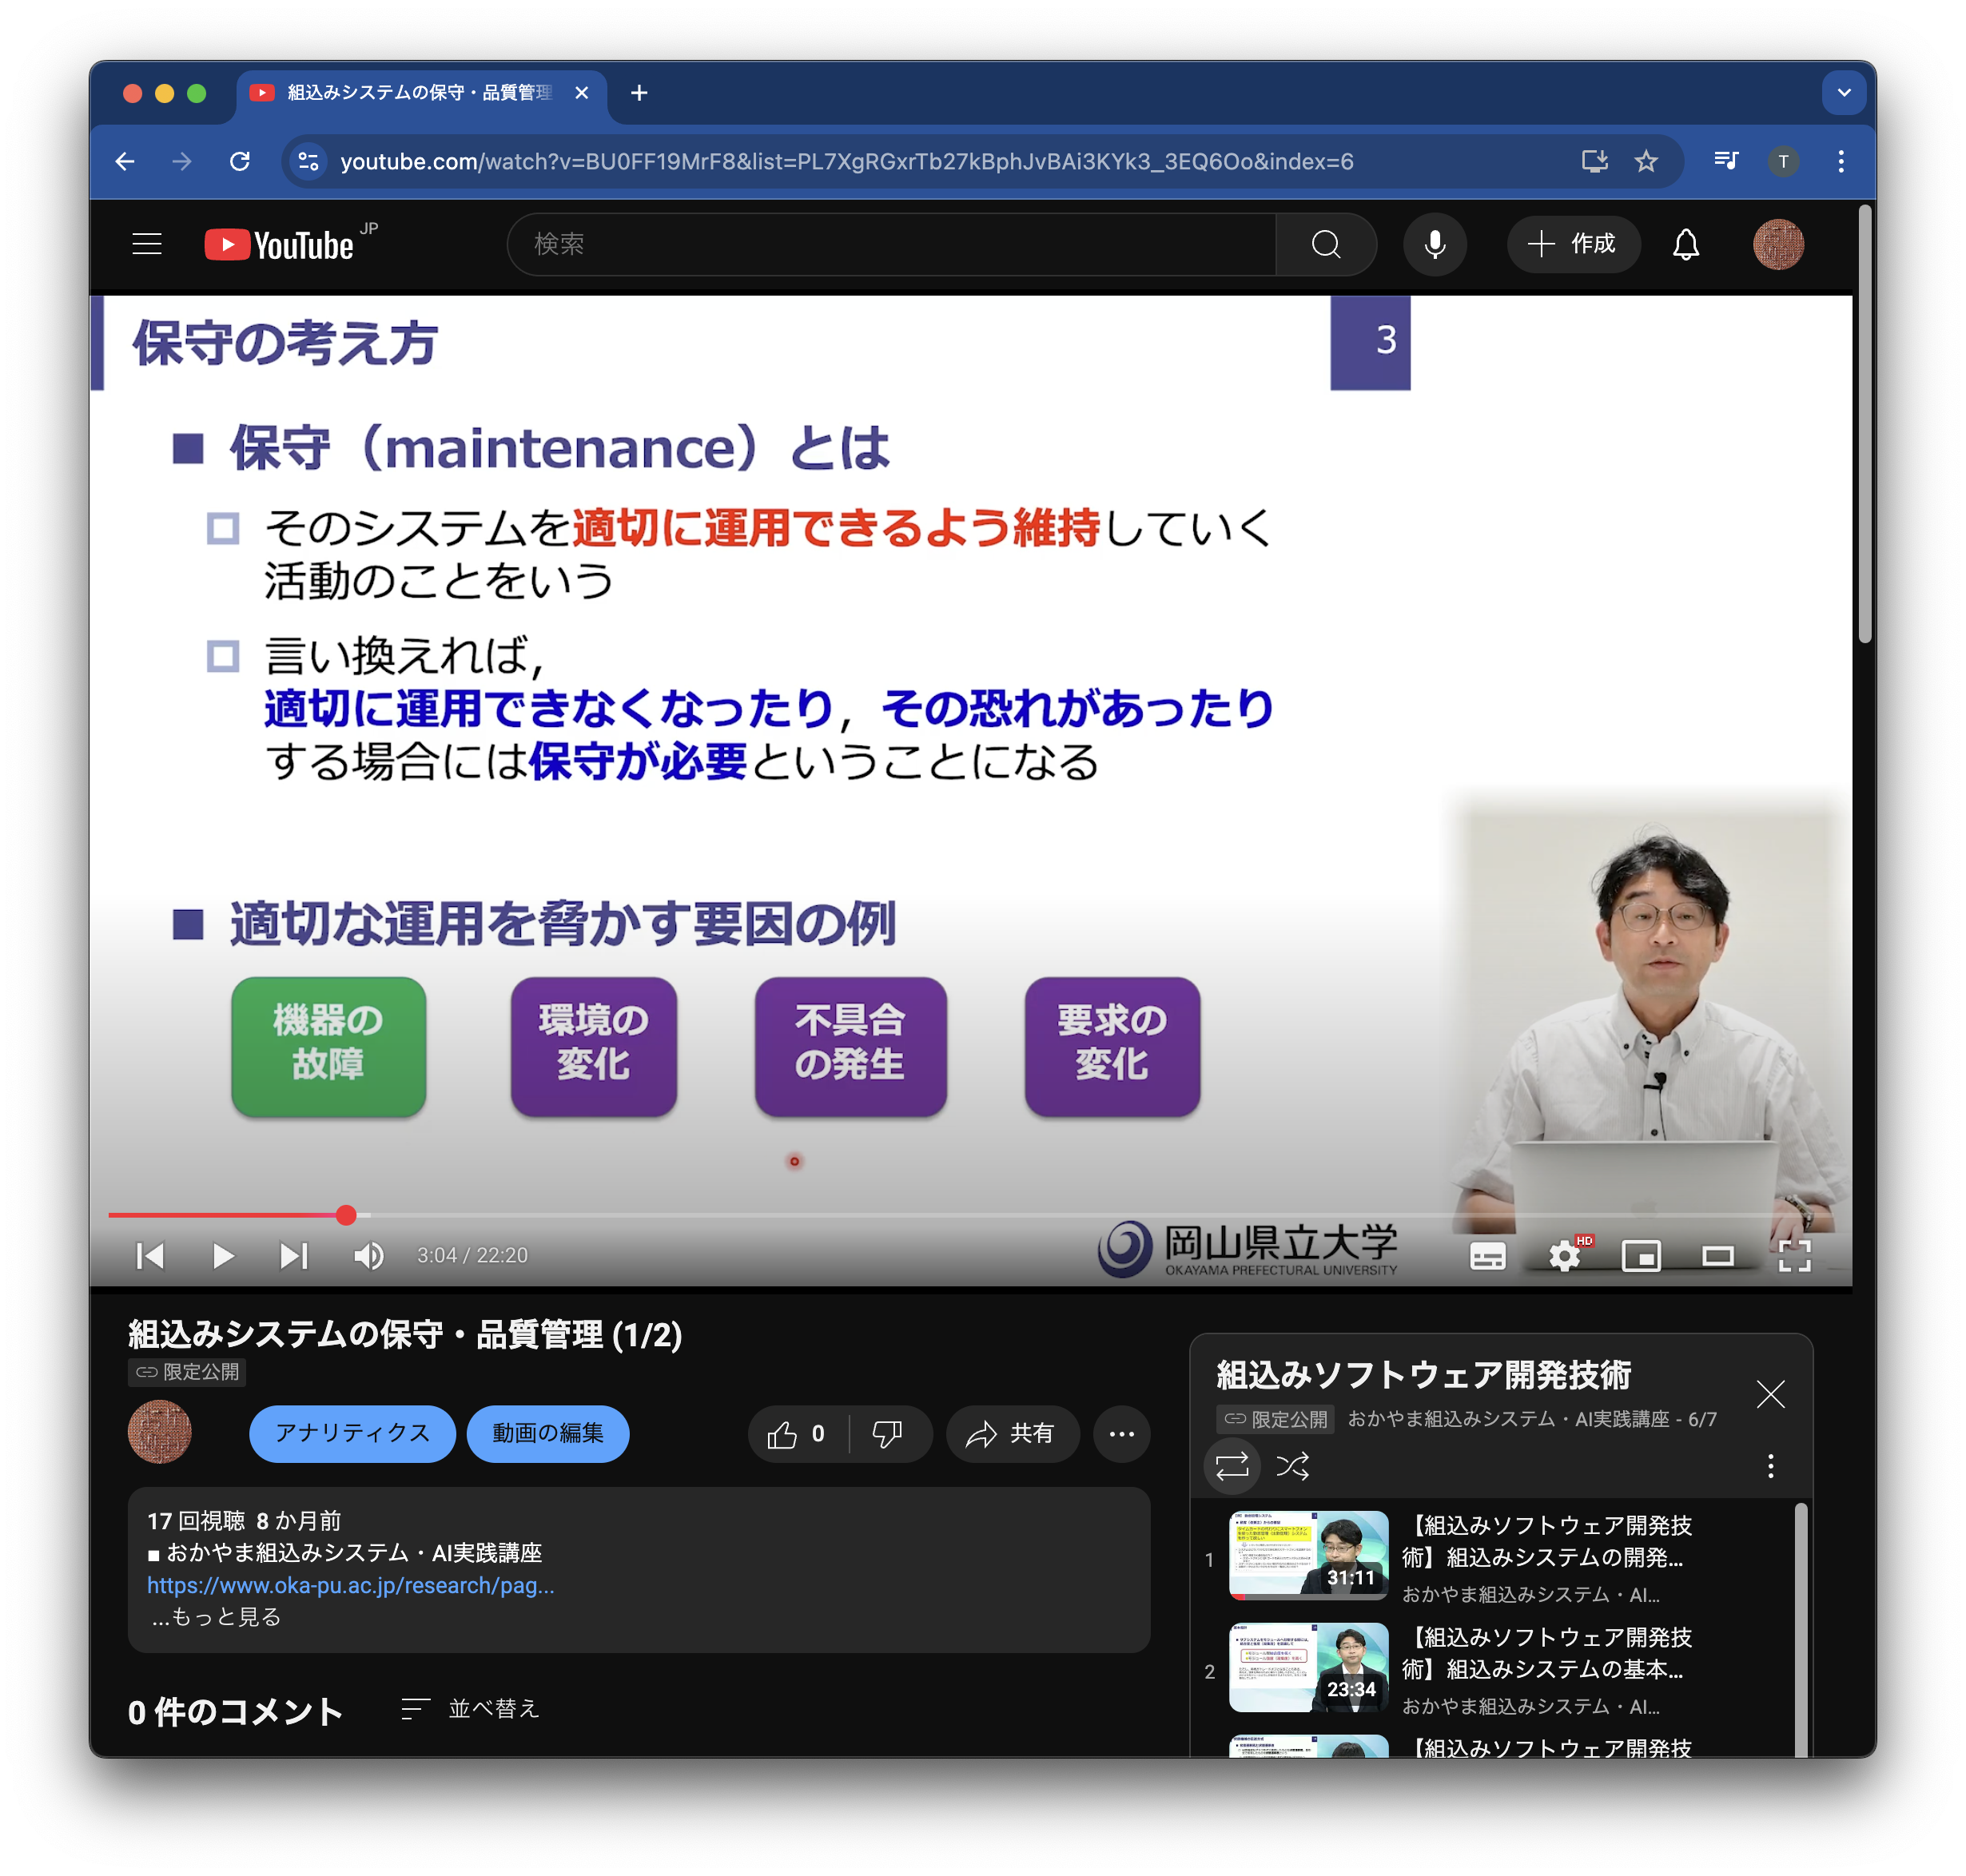Image resolution: width=1966 pixels, height=1876 pixels.
Task: Mute the video volume
Action: pos(369,1255)
